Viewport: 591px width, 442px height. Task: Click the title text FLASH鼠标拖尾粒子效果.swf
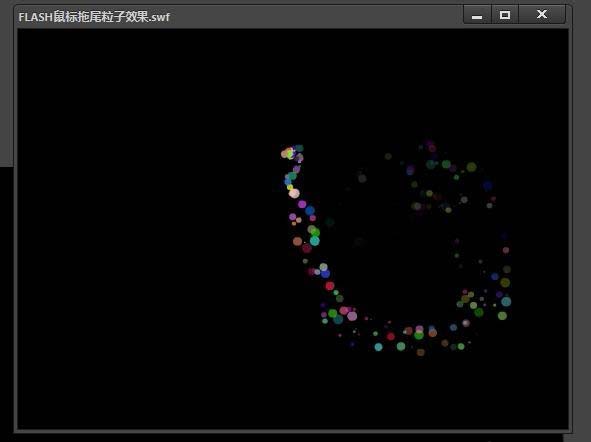94,17
